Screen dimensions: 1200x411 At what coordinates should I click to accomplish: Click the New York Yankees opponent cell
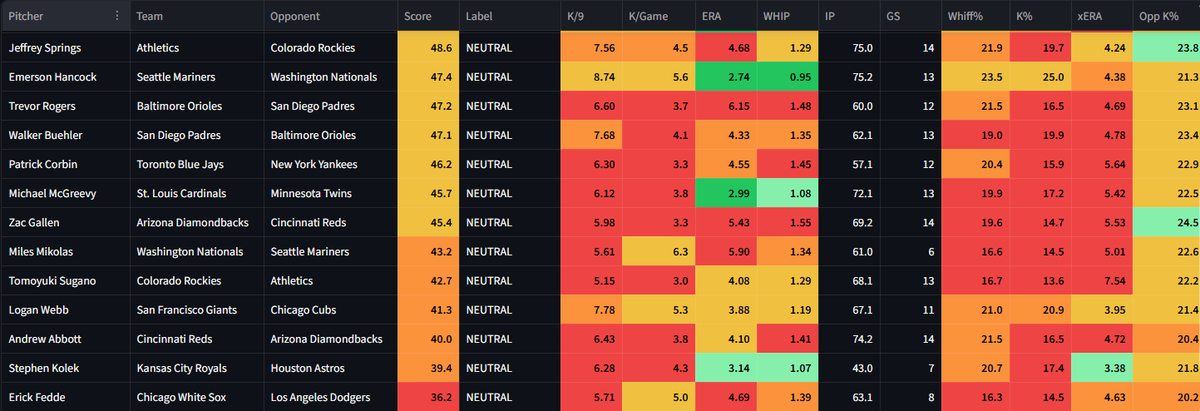(x=331, y=164)
